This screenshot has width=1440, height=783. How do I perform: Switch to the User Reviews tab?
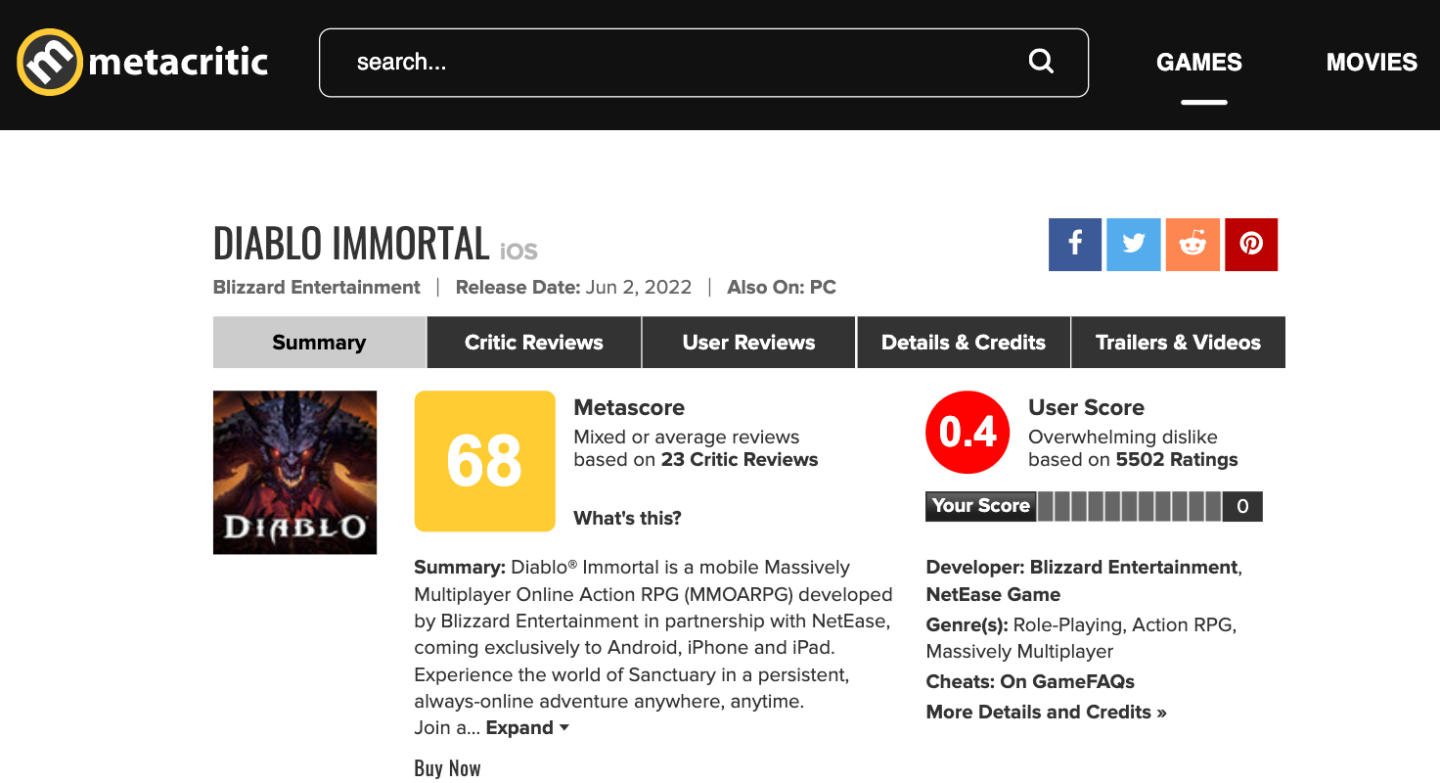point(748,342)
